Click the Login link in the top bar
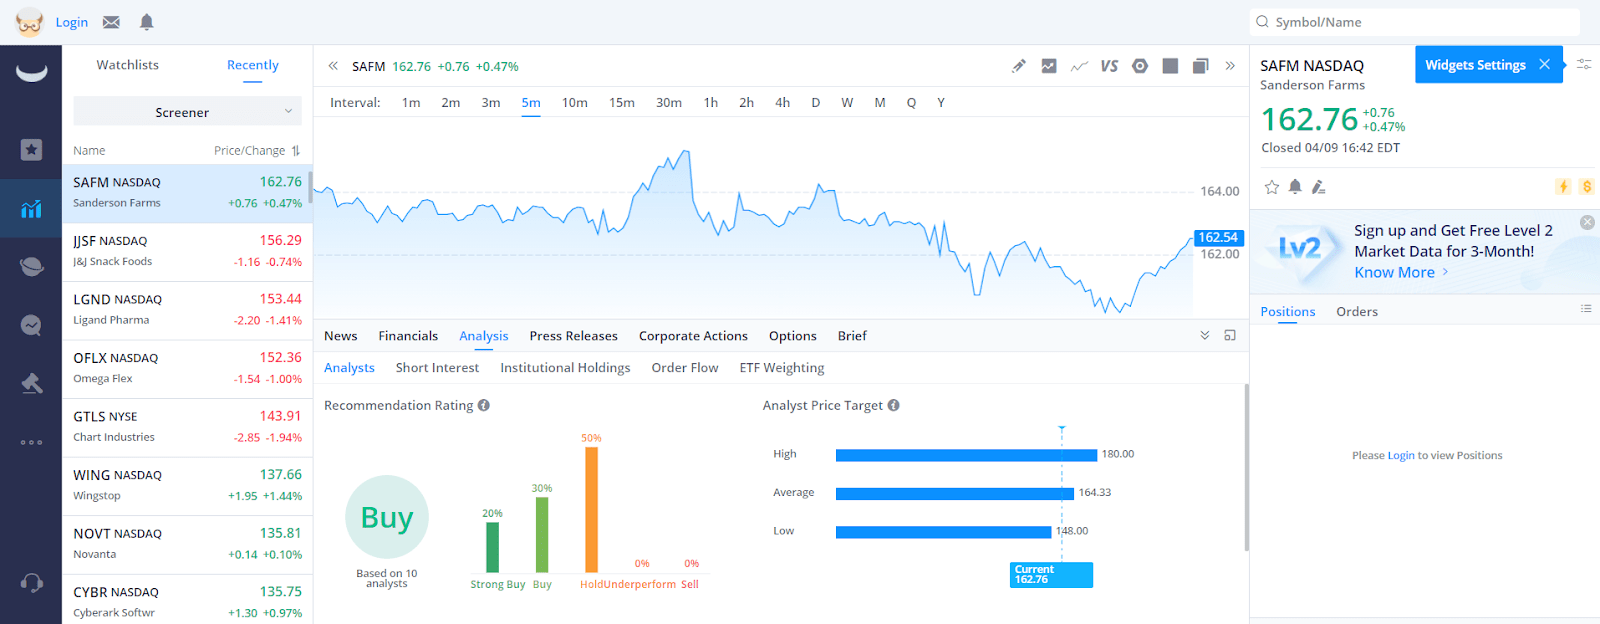Image resolution: width=1600 pixels, height=624 pixels. click(72, 22)
